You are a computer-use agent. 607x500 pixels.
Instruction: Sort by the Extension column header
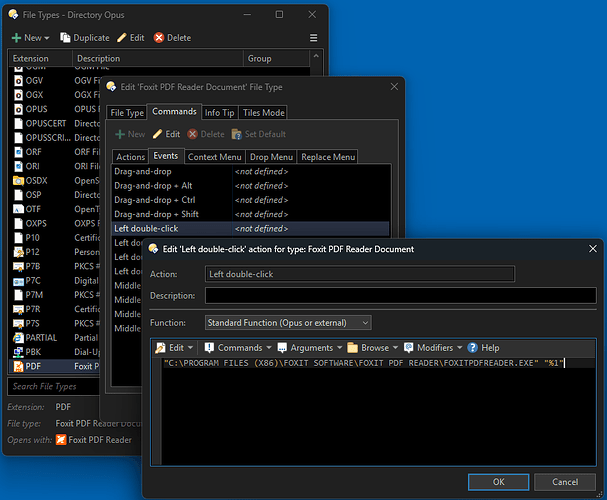click(41, 58)
